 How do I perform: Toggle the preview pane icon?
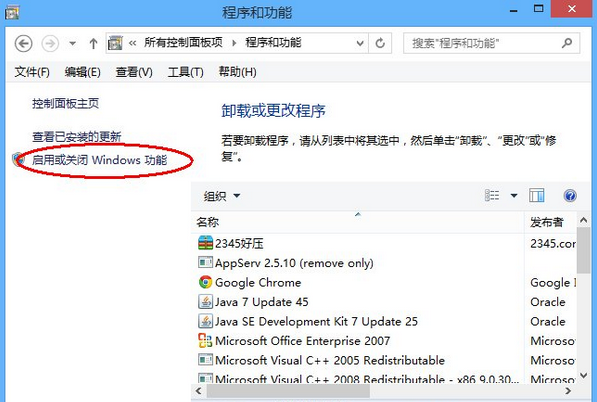(536, 196)
